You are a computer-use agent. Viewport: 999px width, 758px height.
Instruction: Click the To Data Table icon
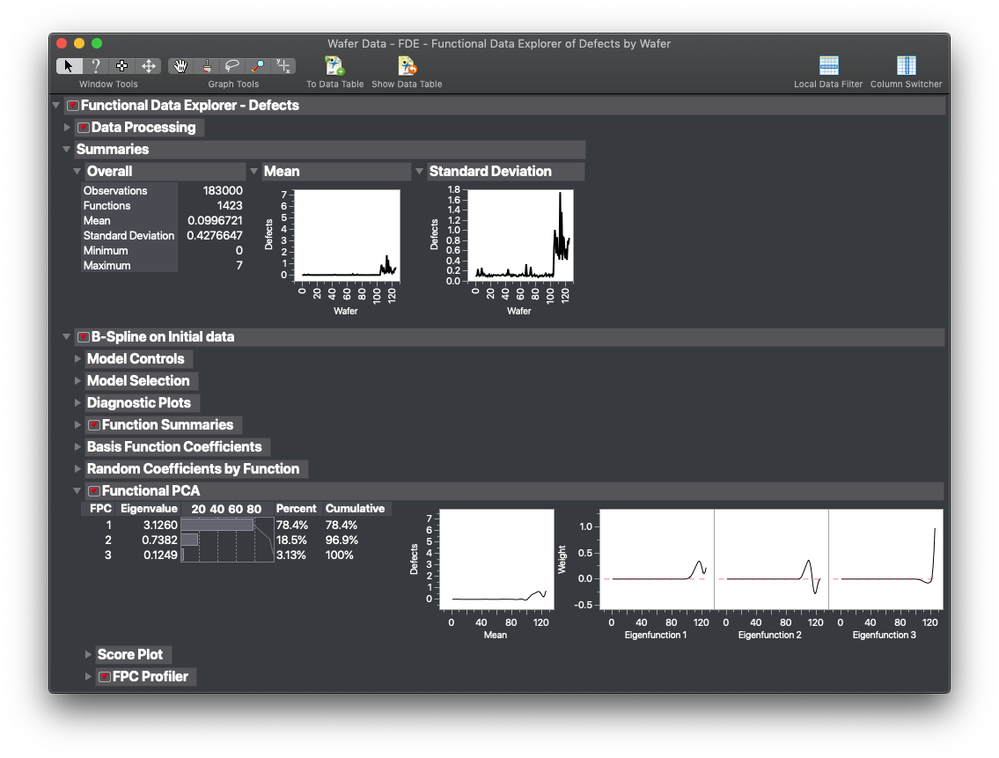pyautogui.click(x=334, y=66)
